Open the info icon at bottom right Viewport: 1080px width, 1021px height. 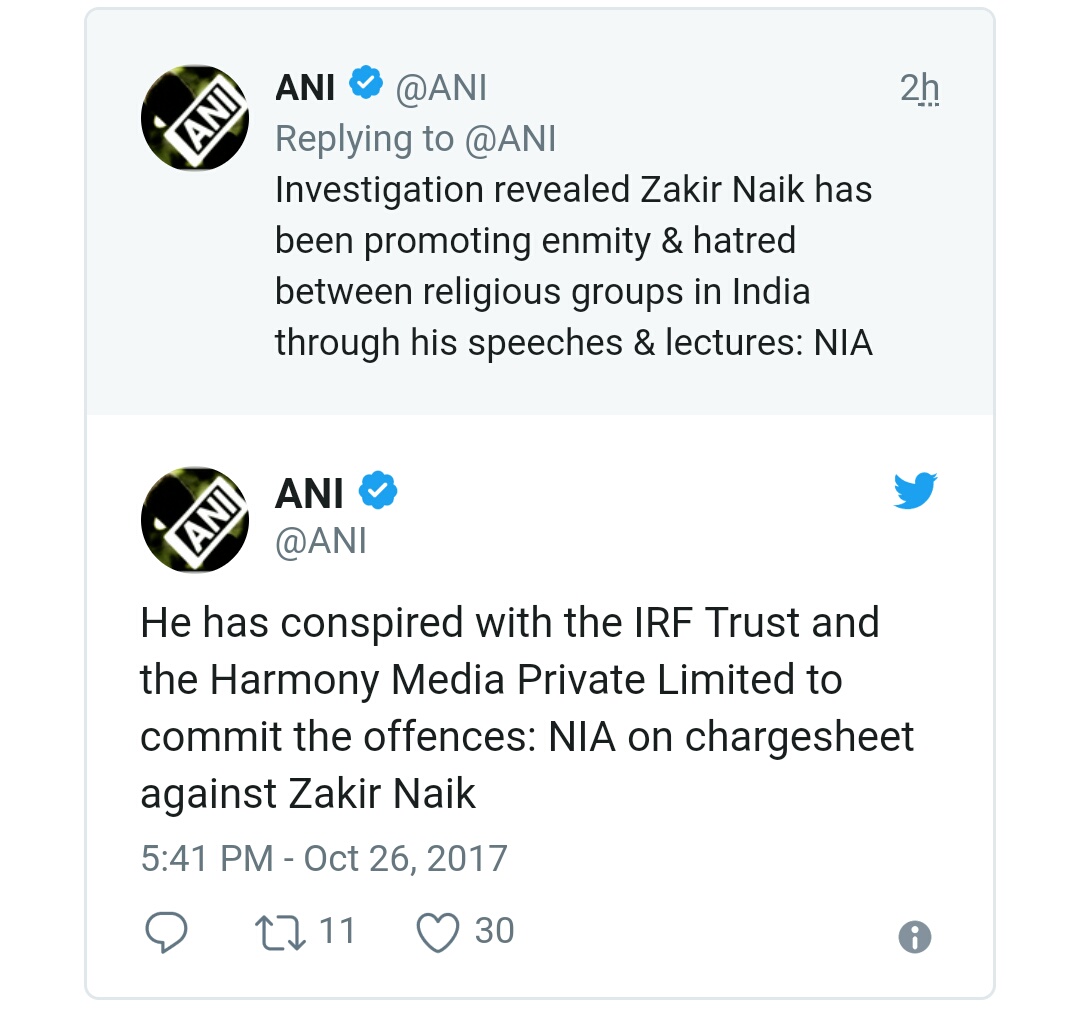[915, 937]
